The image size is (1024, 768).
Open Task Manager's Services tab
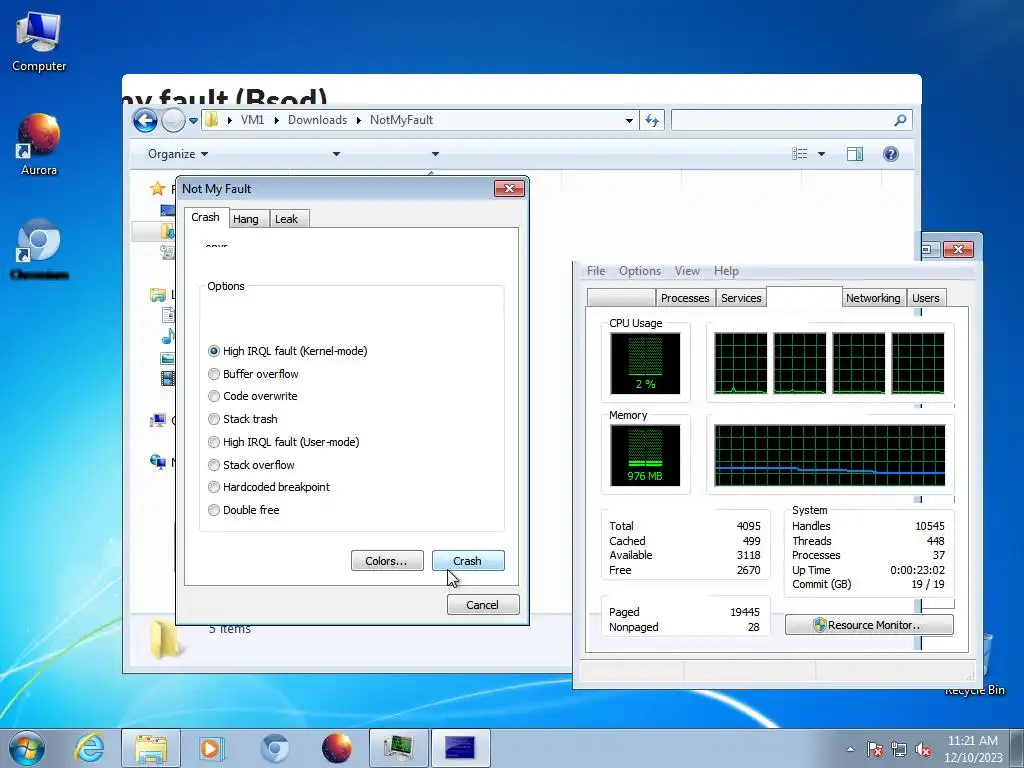coord(741,298)
